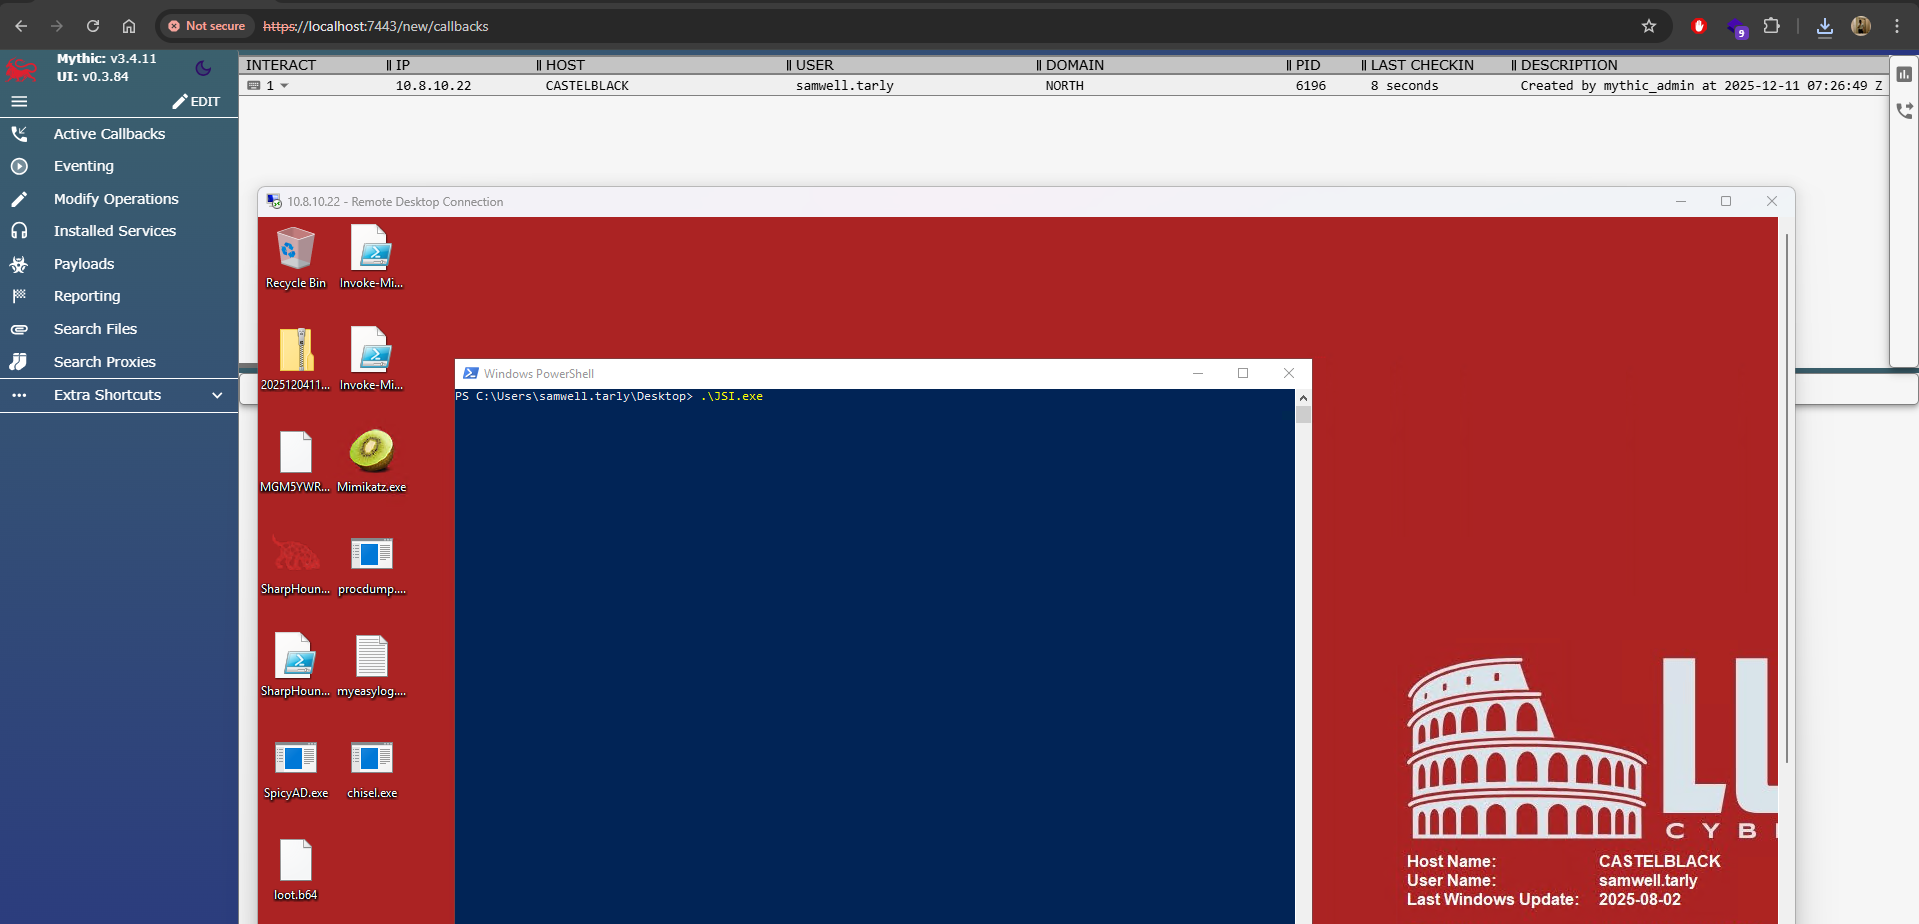Click the EDIT button in sidebar
The width and height of the screenshot is (1919, 924).
point(196,101)
